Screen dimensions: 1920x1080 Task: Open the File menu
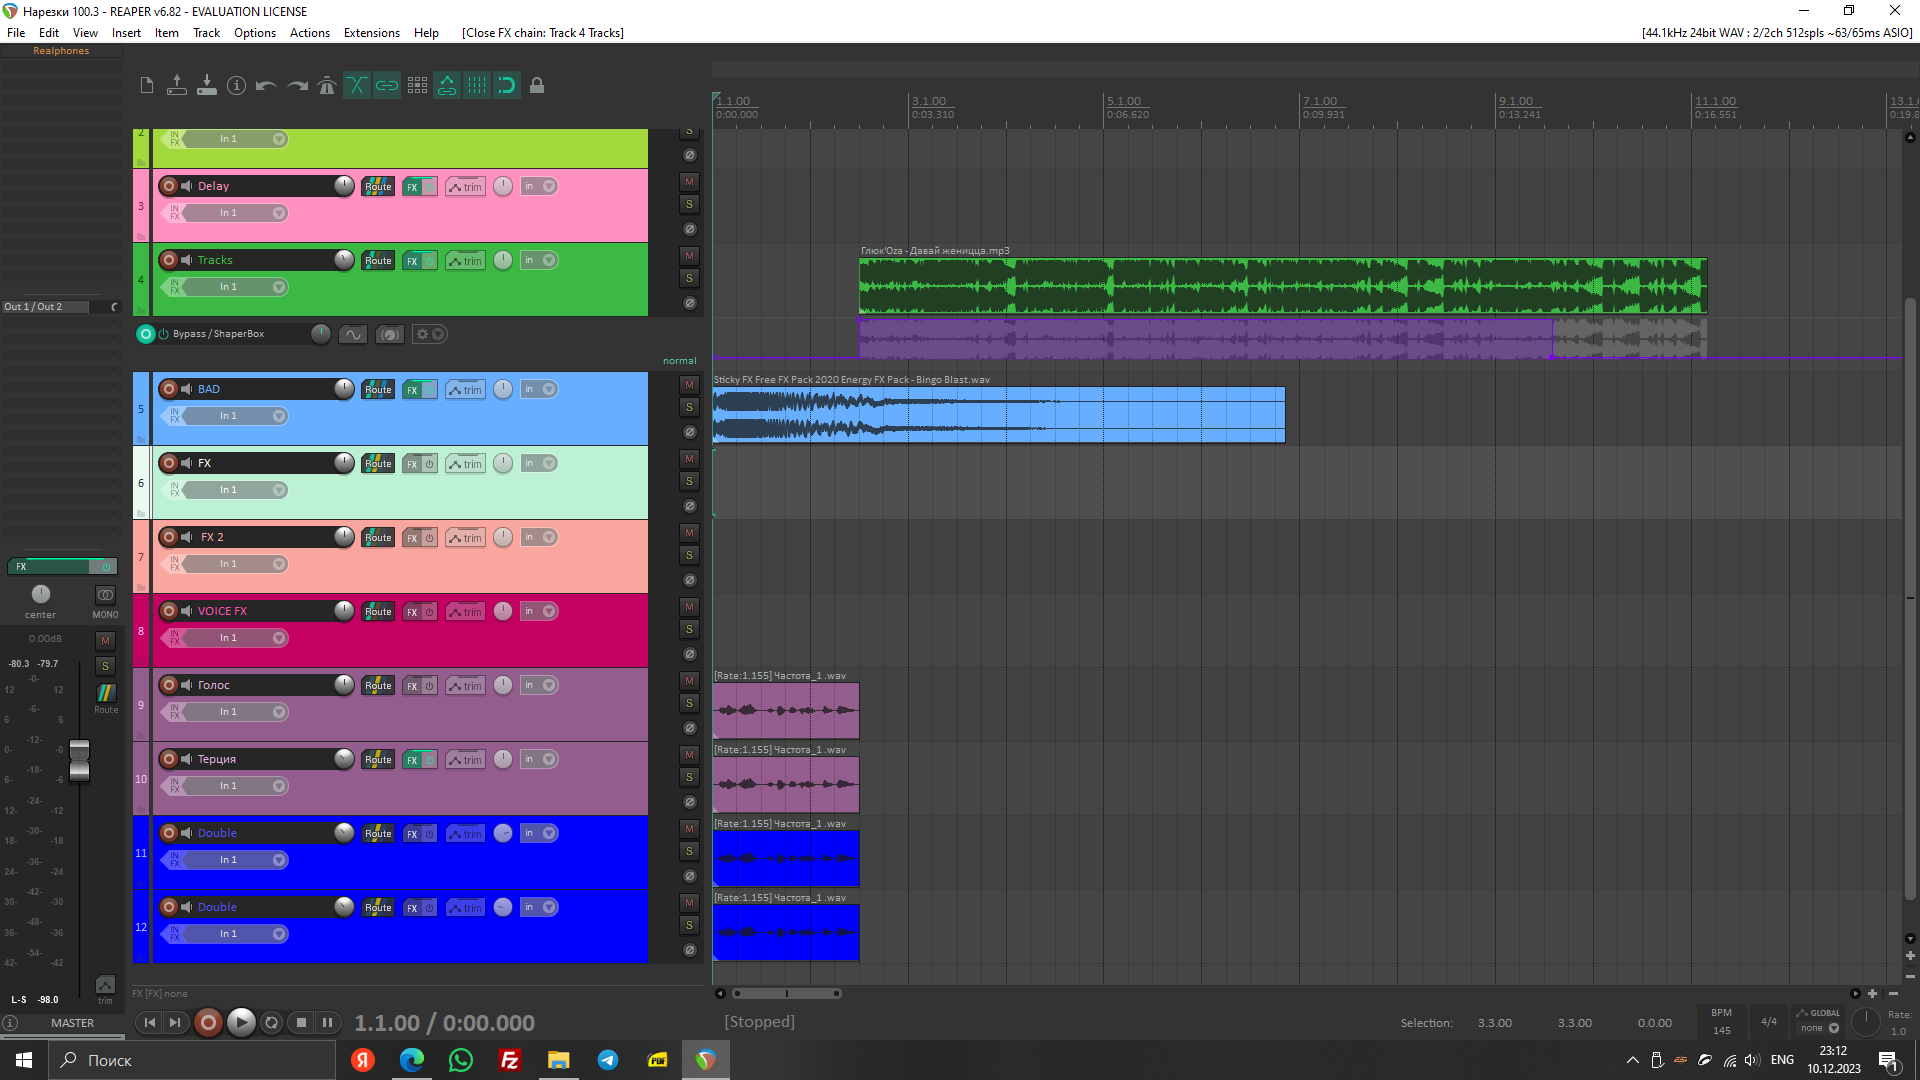[16, 33]
